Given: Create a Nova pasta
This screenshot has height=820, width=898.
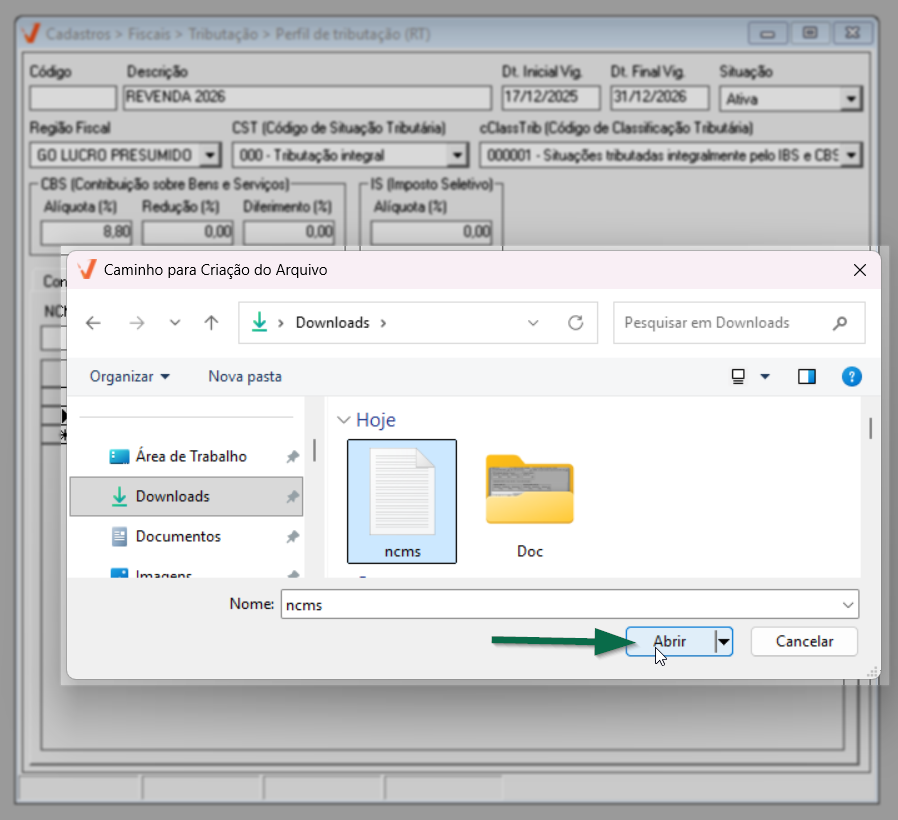Looking at the screenshot, I should click(x=245, y=376).
